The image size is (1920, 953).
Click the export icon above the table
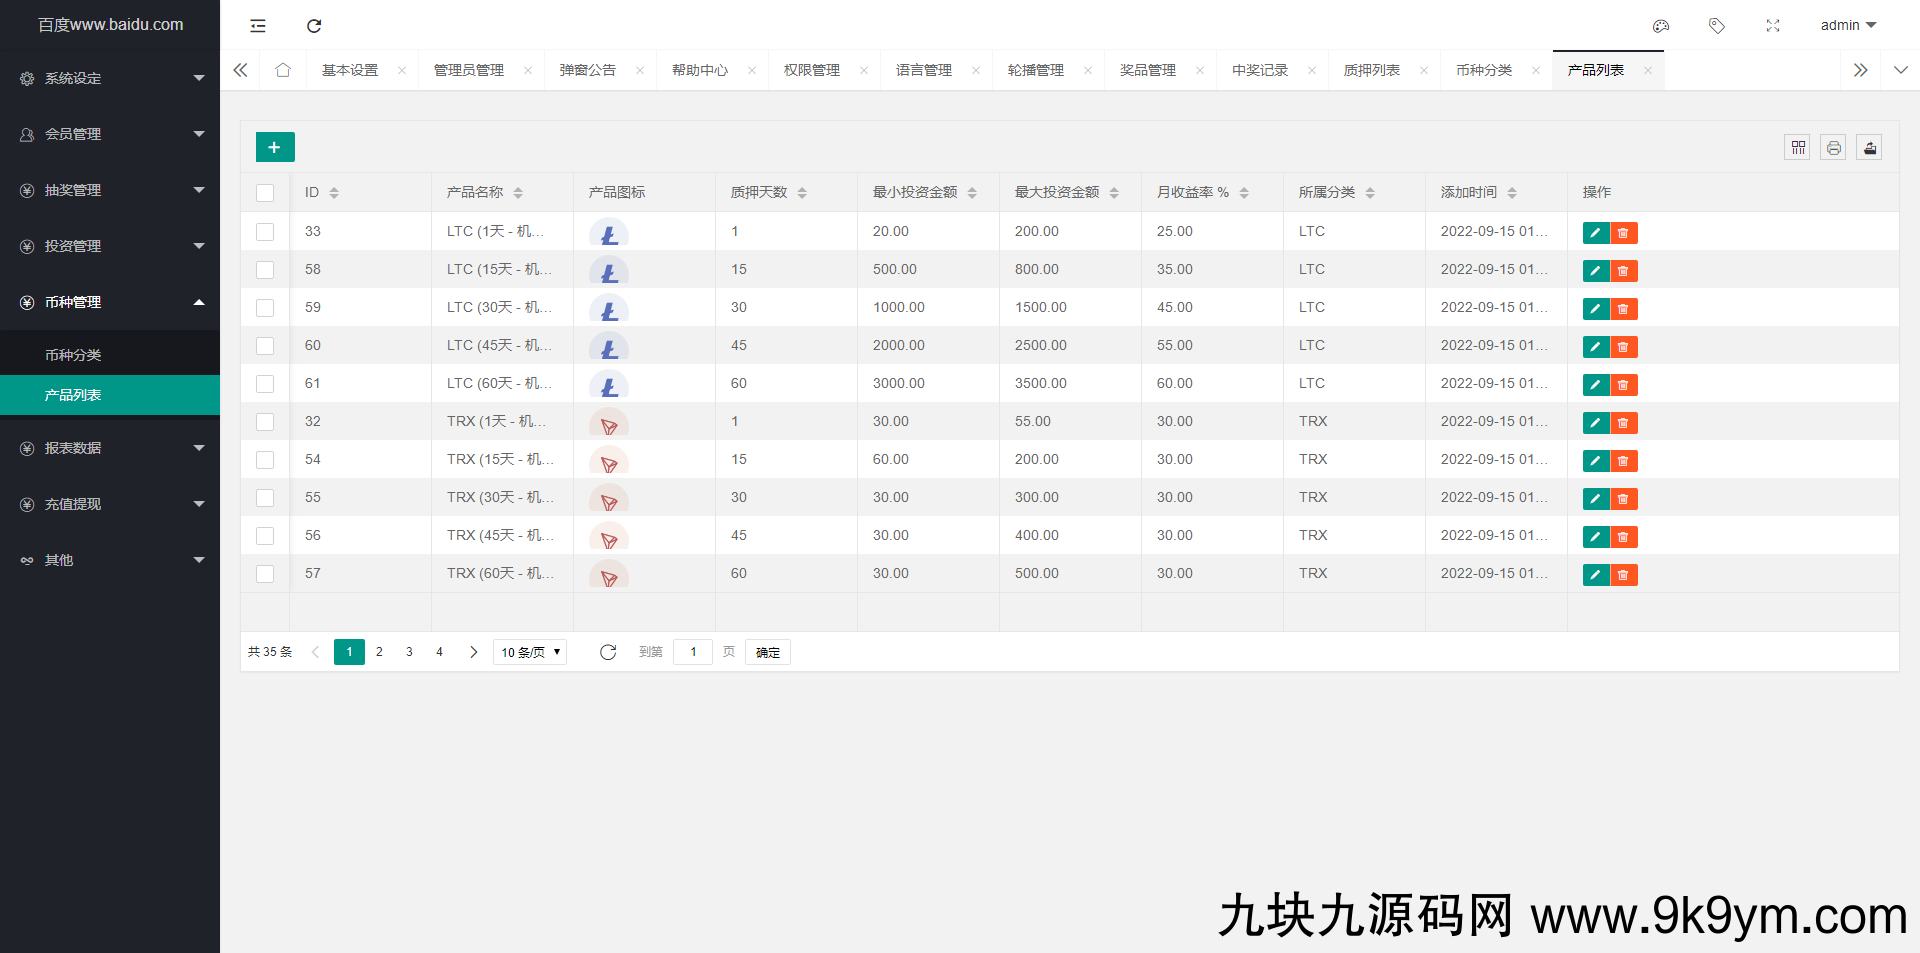pyautogui.click(x=1869, y=147)
